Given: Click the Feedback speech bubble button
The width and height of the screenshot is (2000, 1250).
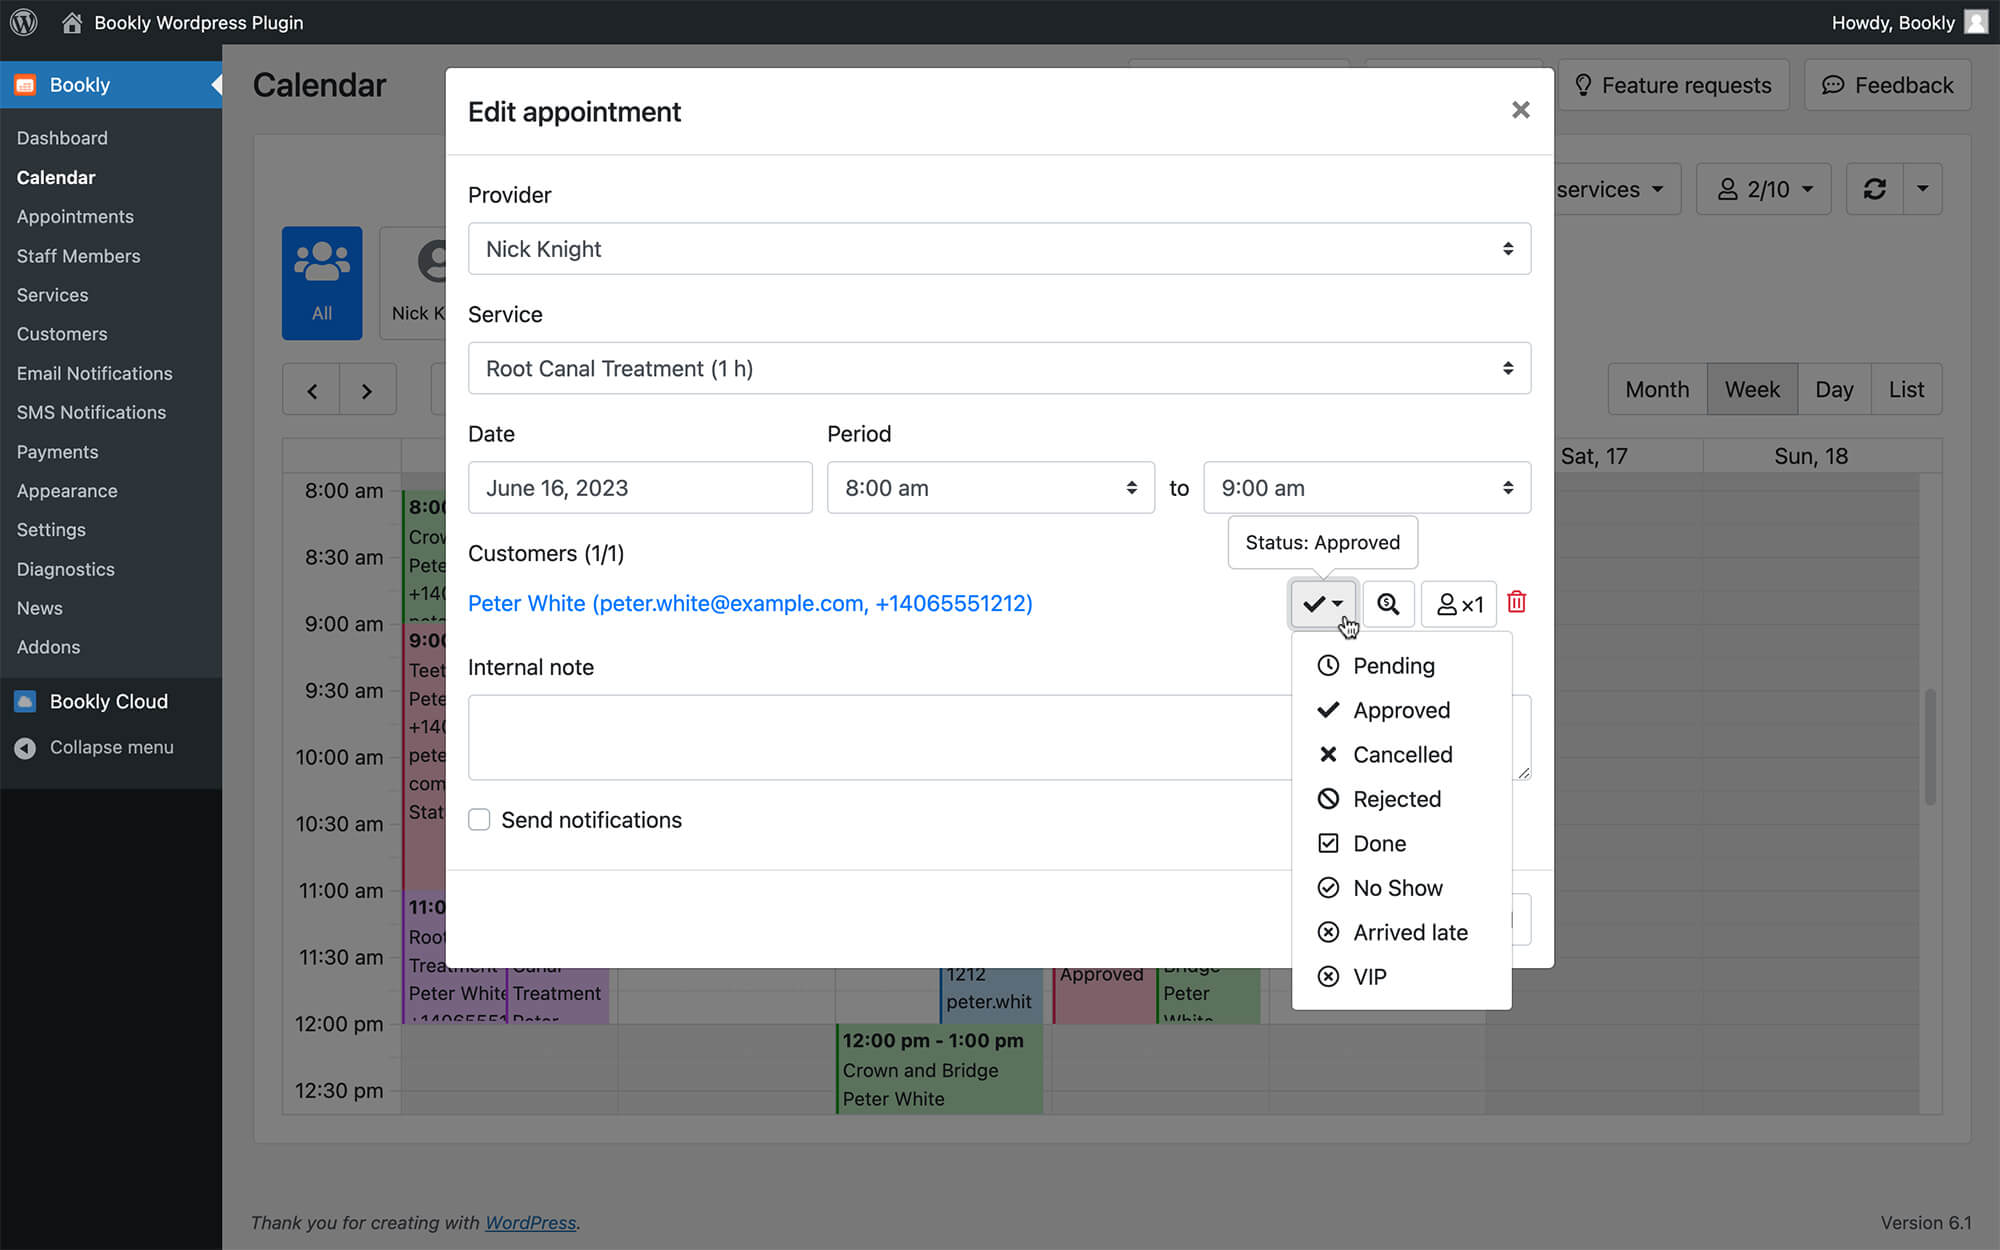Looking at the screenshot, I should 1887,85.
